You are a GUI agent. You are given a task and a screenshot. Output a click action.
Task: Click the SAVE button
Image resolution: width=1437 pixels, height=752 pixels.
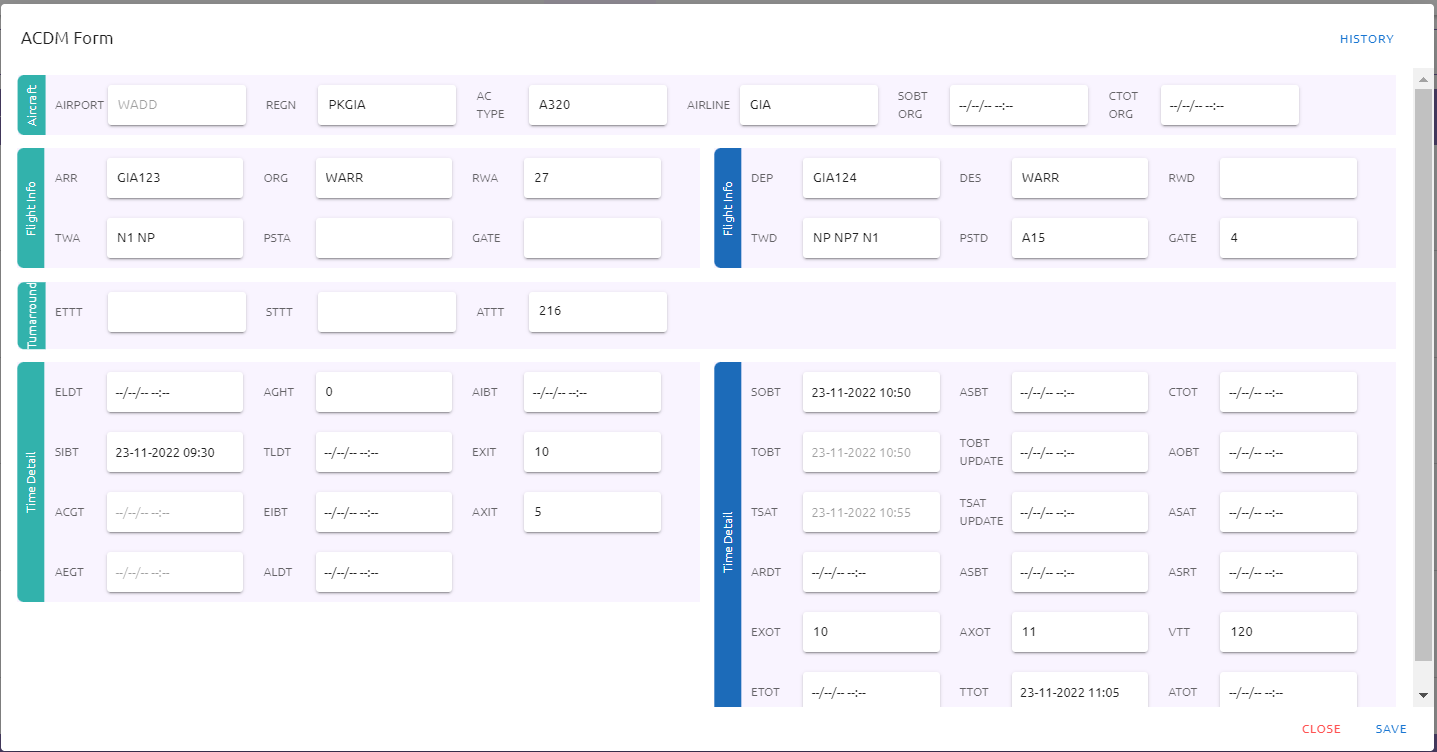coord(1391,729)
